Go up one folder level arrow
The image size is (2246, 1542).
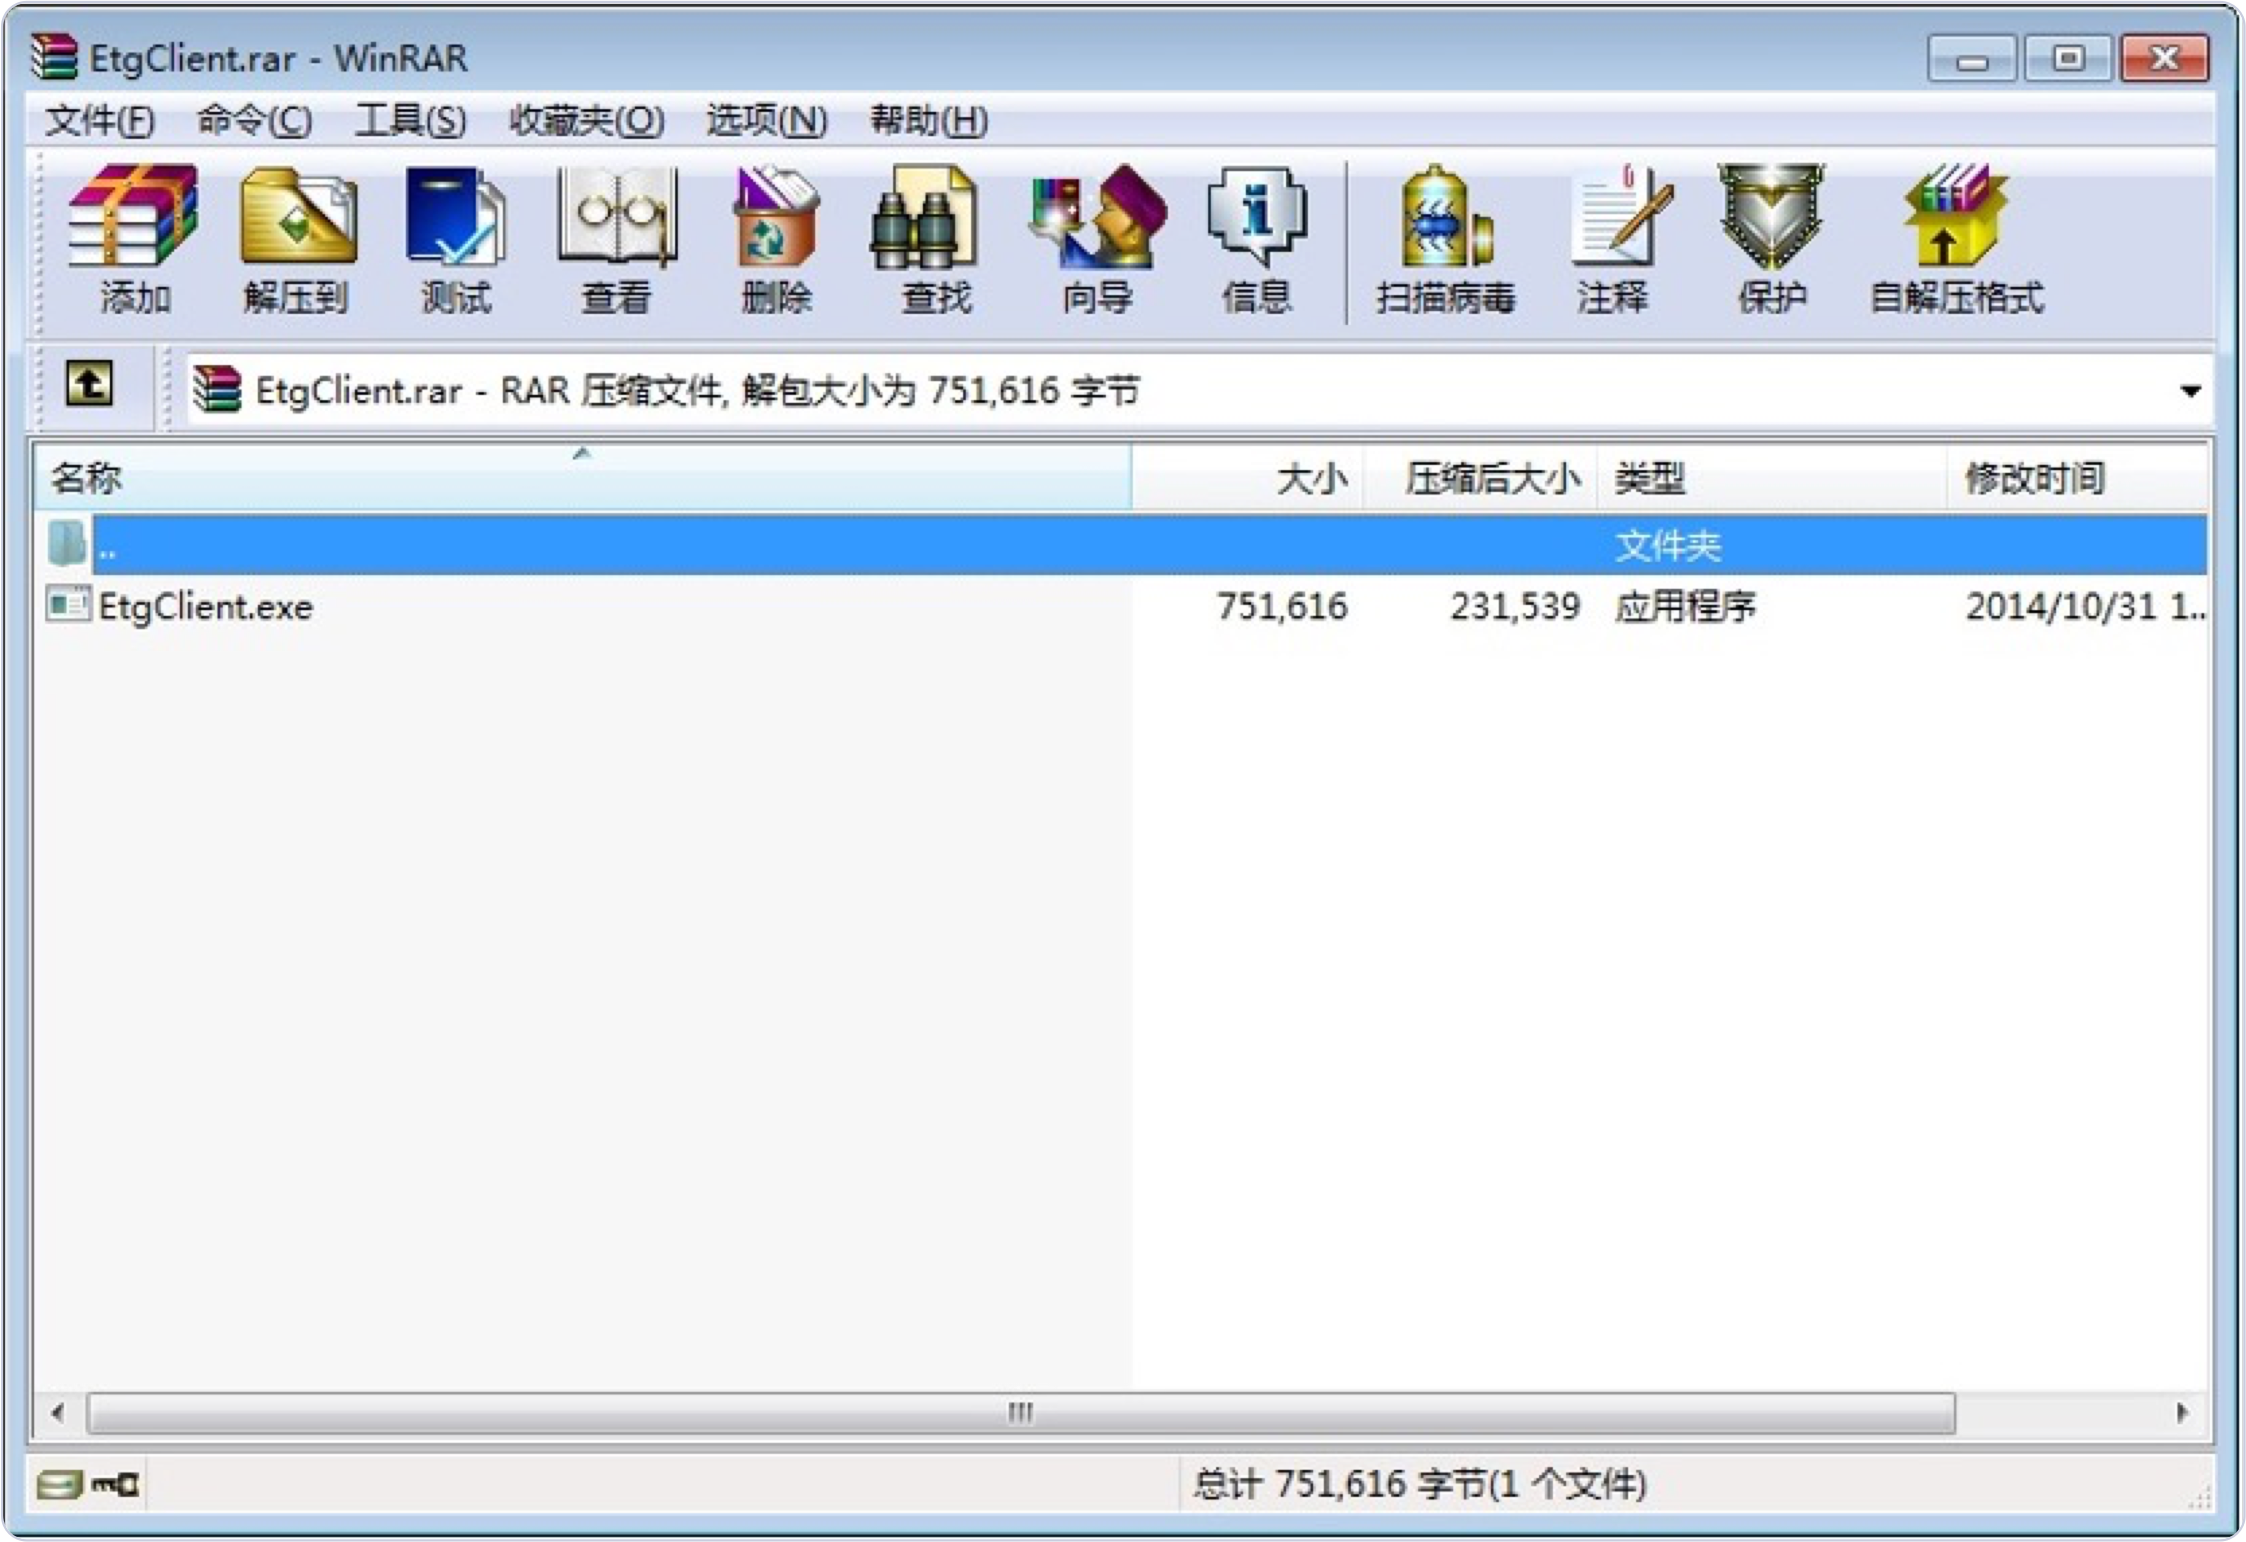click(x=89, y=385)
